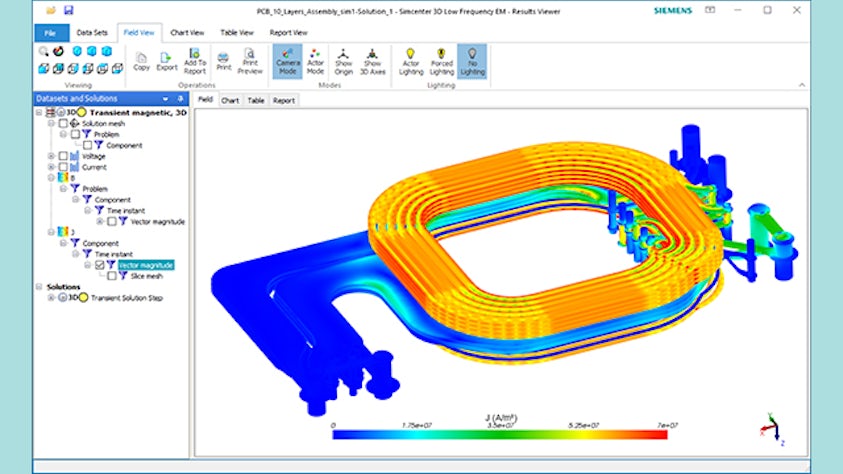843x474 pixels.
Task: Check the Solution mesh checkbox
Action: click(x=63, y=124)
